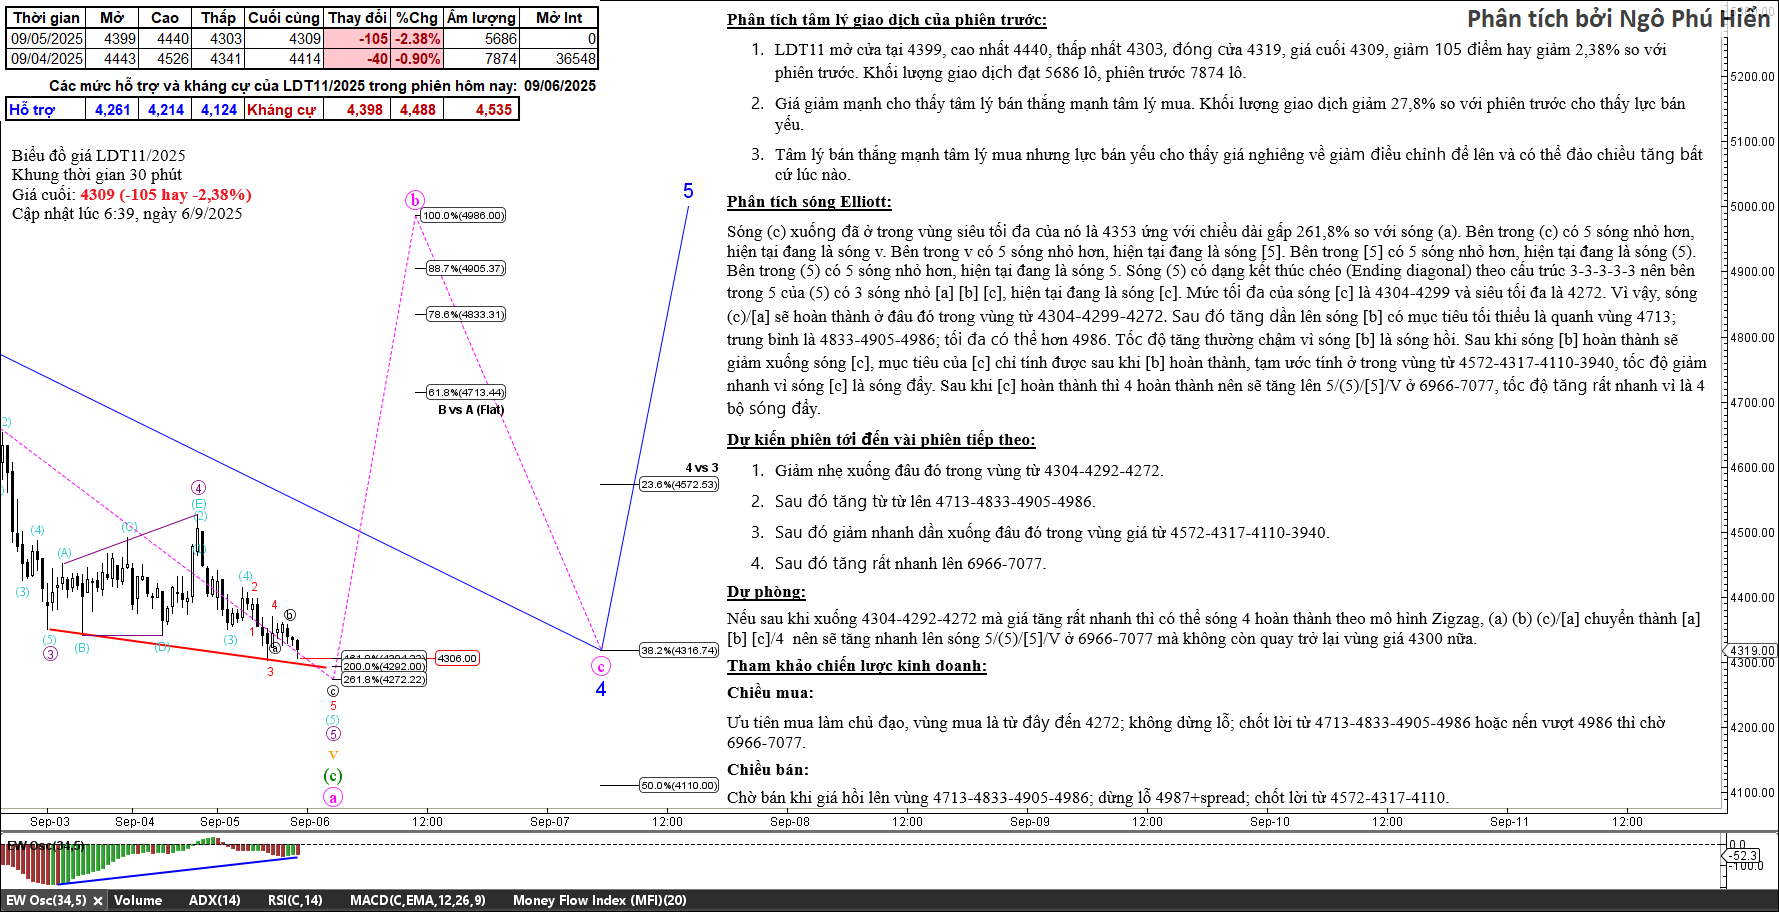This screenshot has height=912, width=1779.
Task: Click the pink circled 'c' wave label
Action: click(601, 666)
